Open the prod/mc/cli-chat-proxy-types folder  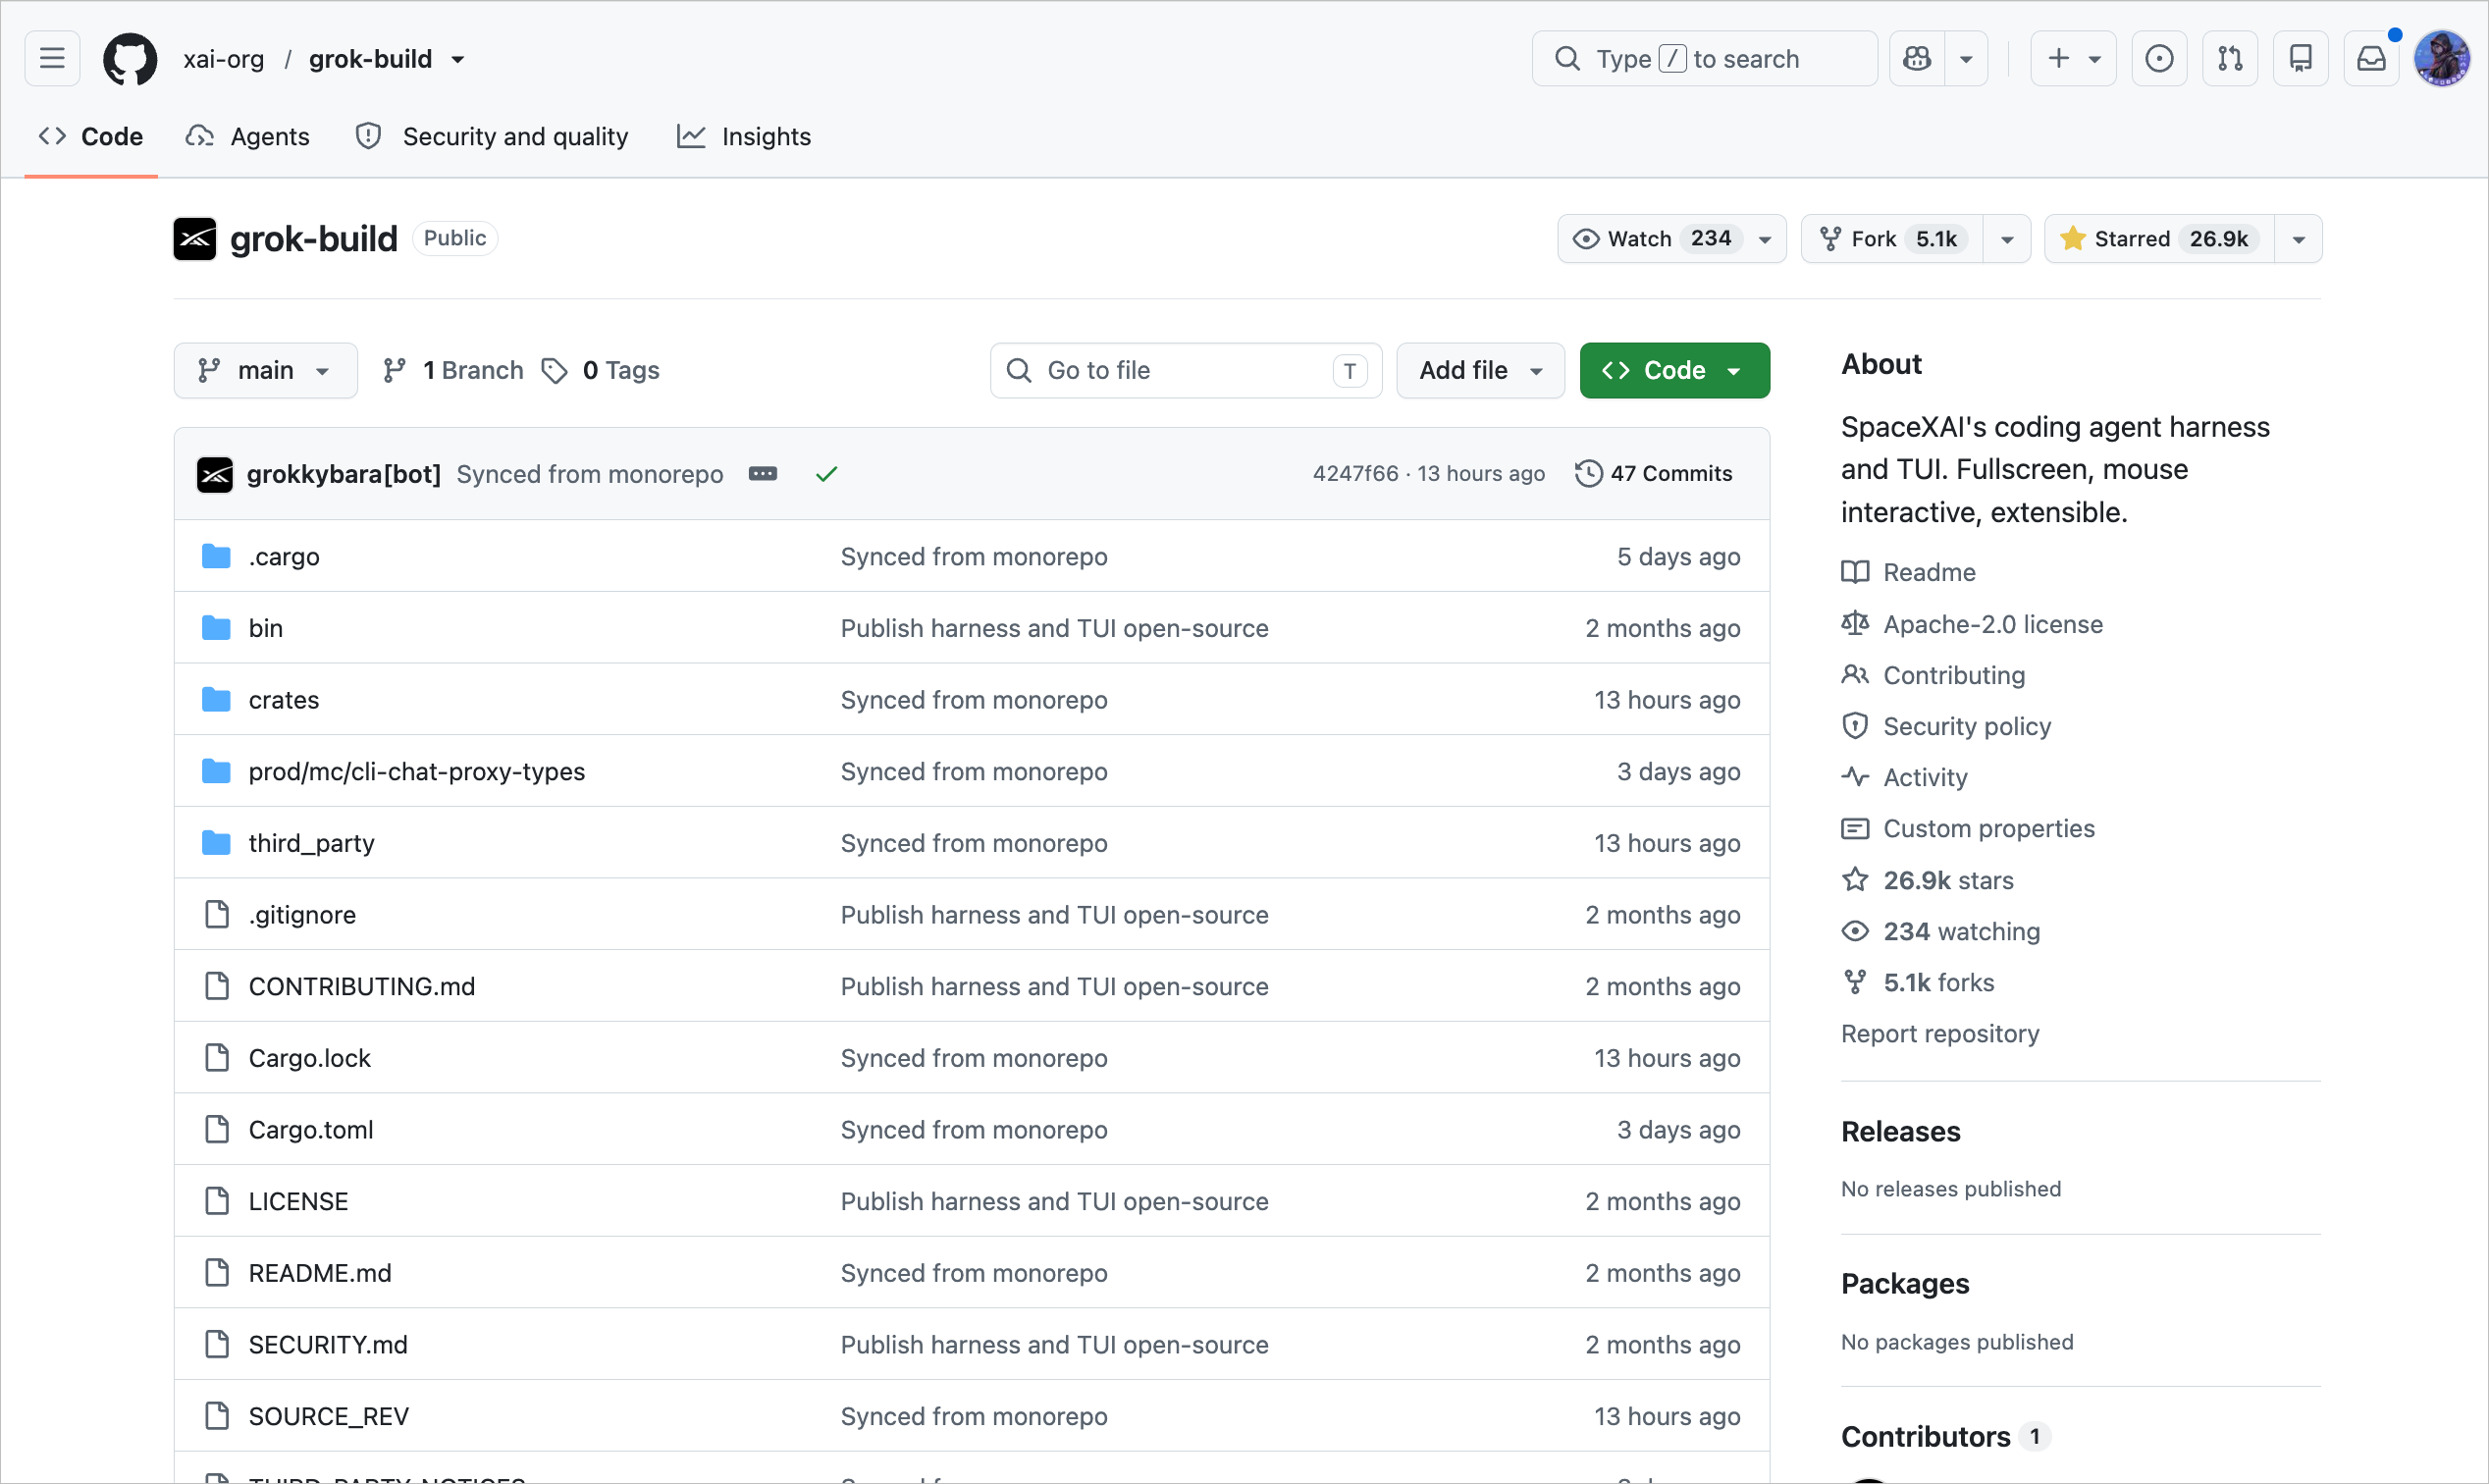click(417, 772)
